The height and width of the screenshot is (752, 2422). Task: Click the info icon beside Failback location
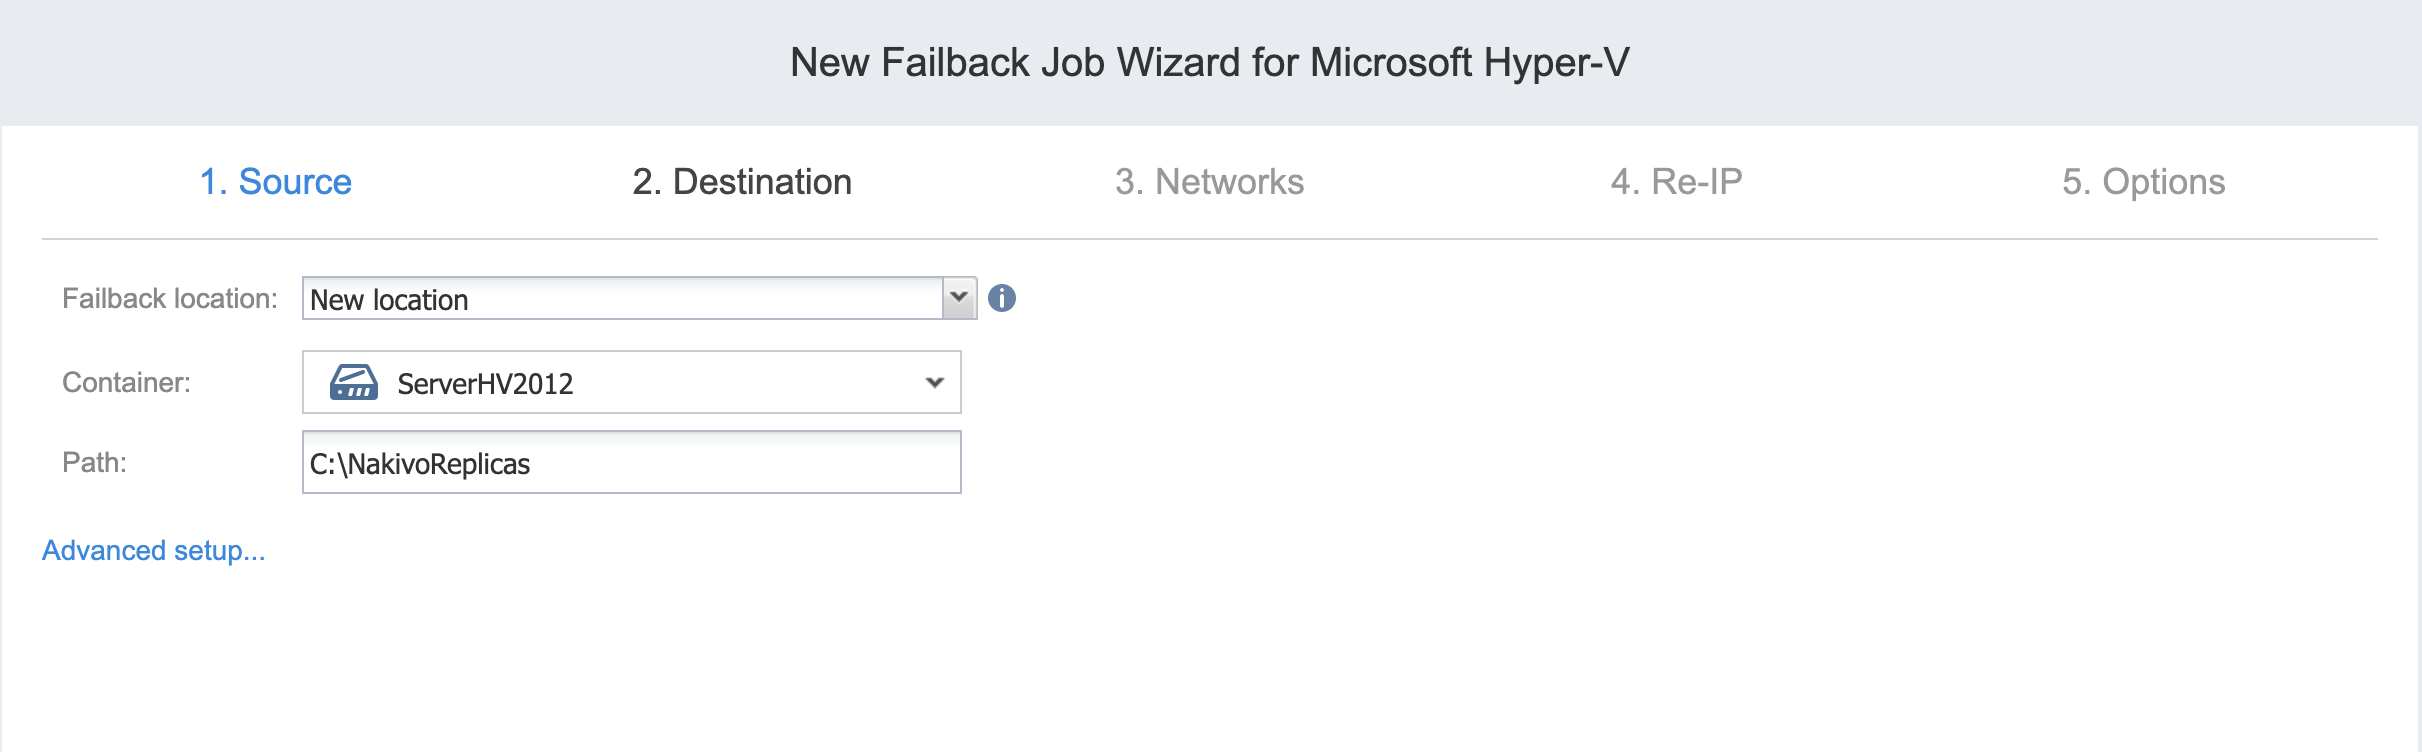click(1002, 298)
